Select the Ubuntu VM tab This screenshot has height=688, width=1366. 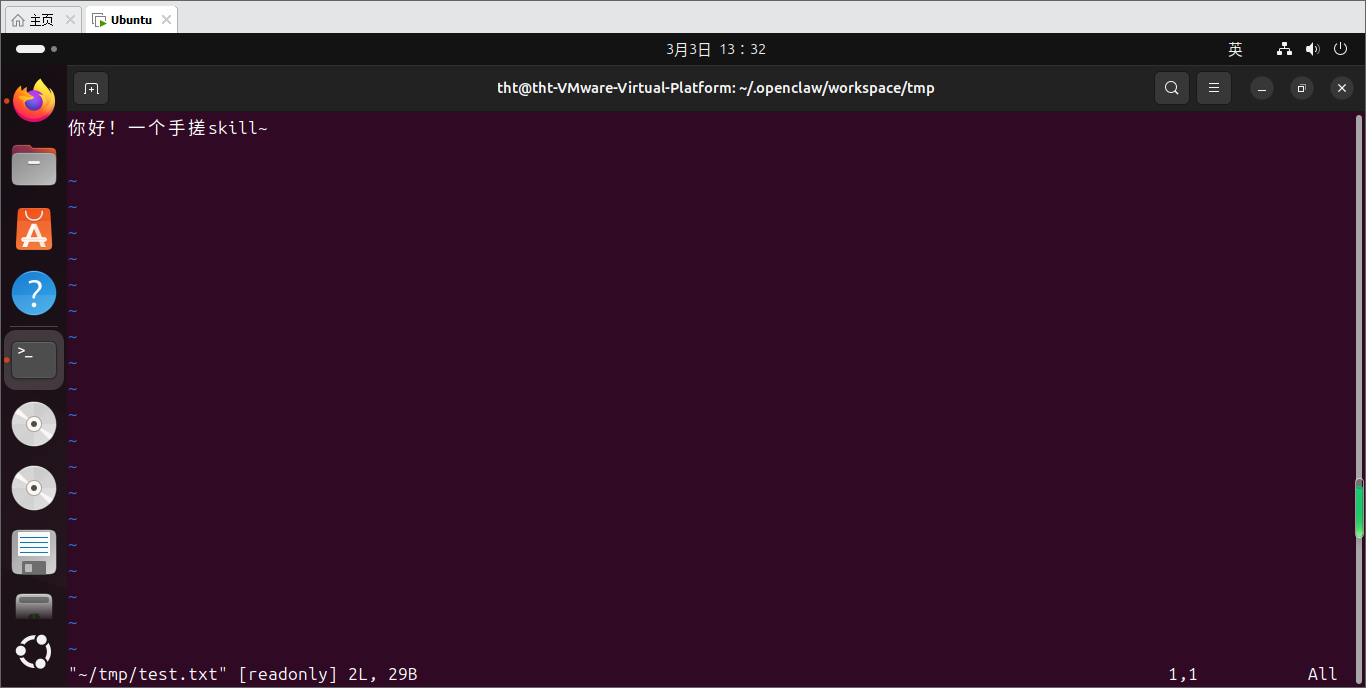click(x=130, y=20)
